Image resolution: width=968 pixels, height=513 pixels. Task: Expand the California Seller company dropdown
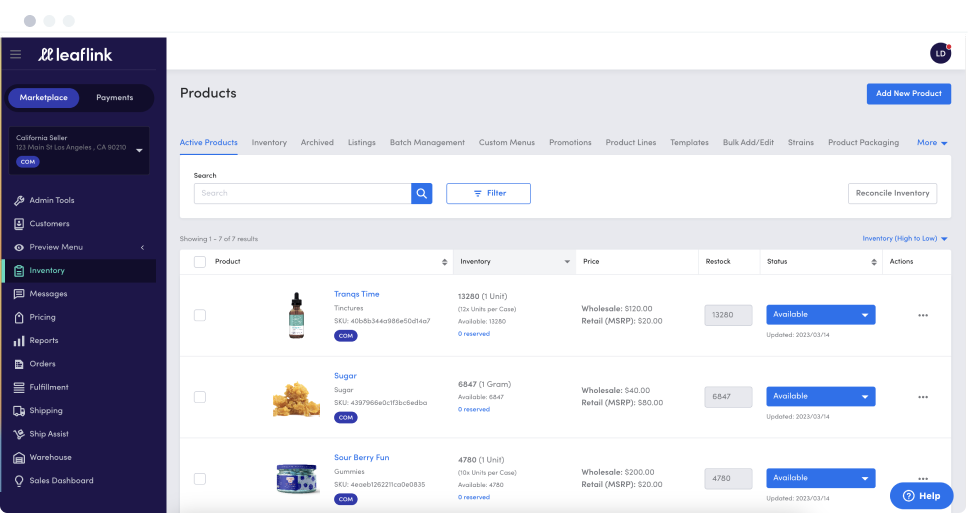(140, 150)
